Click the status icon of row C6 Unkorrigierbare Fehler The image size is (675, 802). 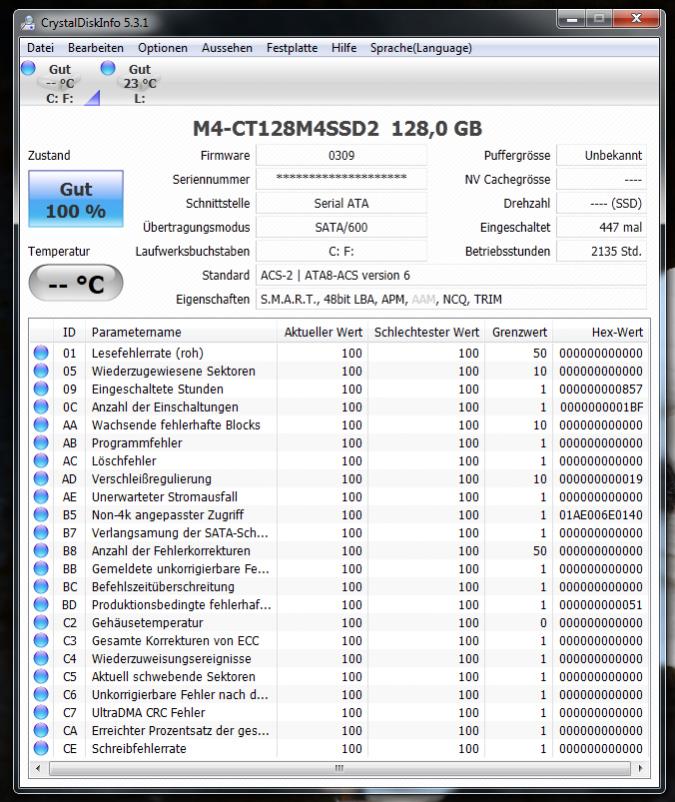41,694
